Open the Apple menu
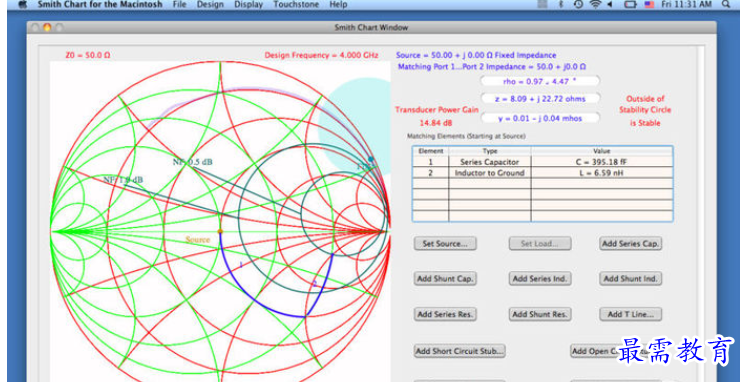This screenshot has width=740, height=382. 22,4
